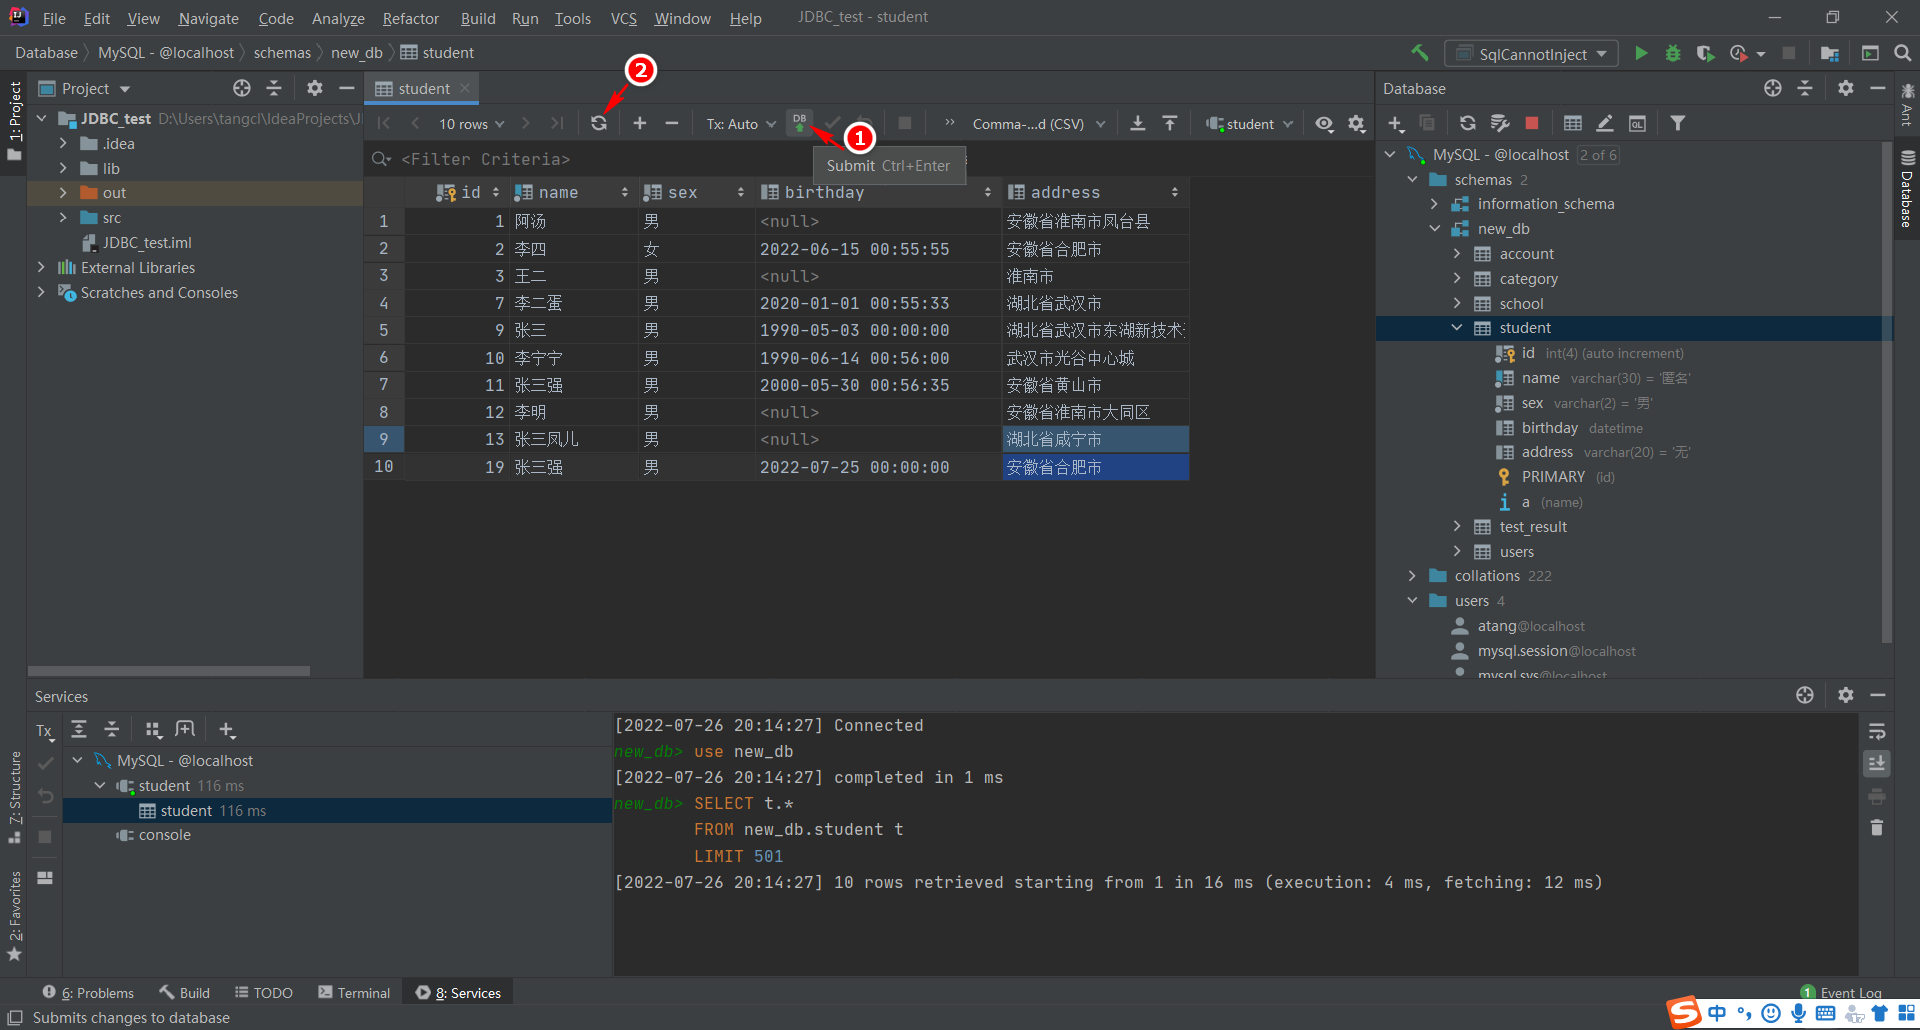Viewport: 1920px width, 1030px height.
Task: Collapse all in Services toolbar
Action: click(112, 729)
